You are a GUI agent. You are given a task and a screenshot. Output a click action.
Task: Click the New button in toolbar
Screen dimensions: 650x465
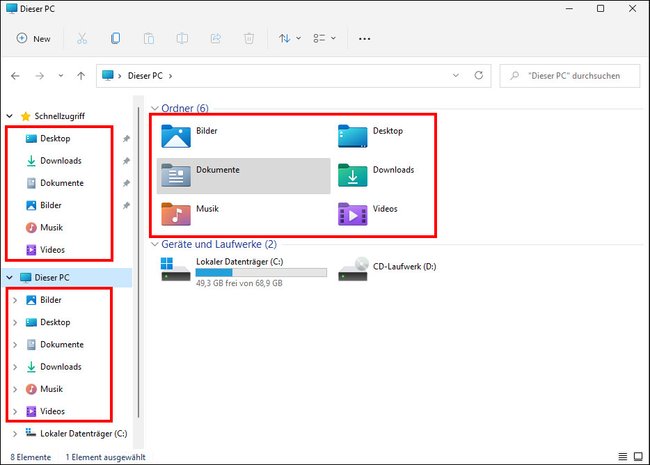(x=34, y=39)
